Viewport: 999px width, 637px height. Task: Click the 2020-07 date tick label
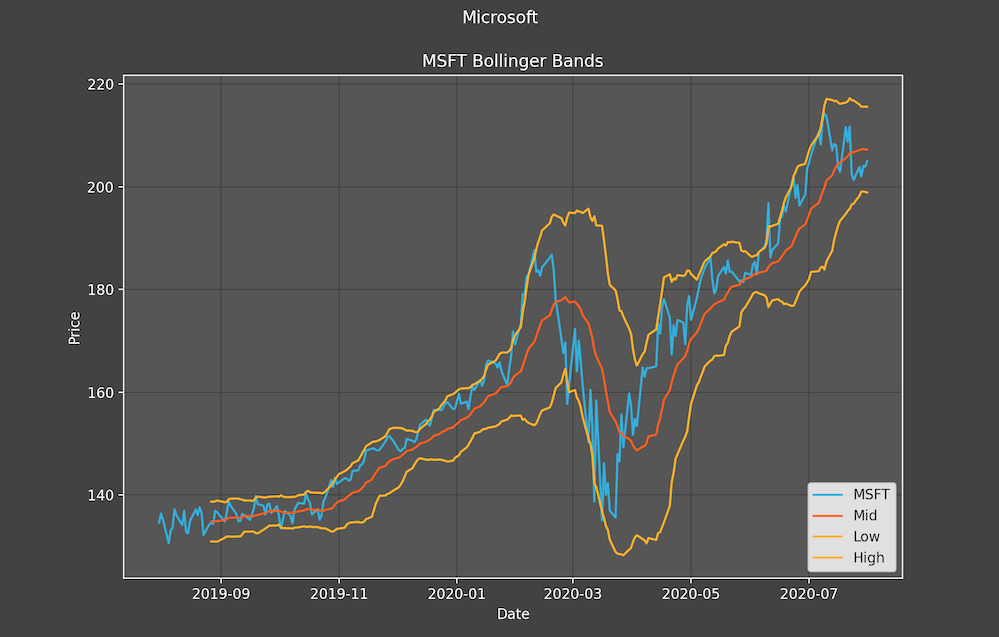[x=809, y=594]
